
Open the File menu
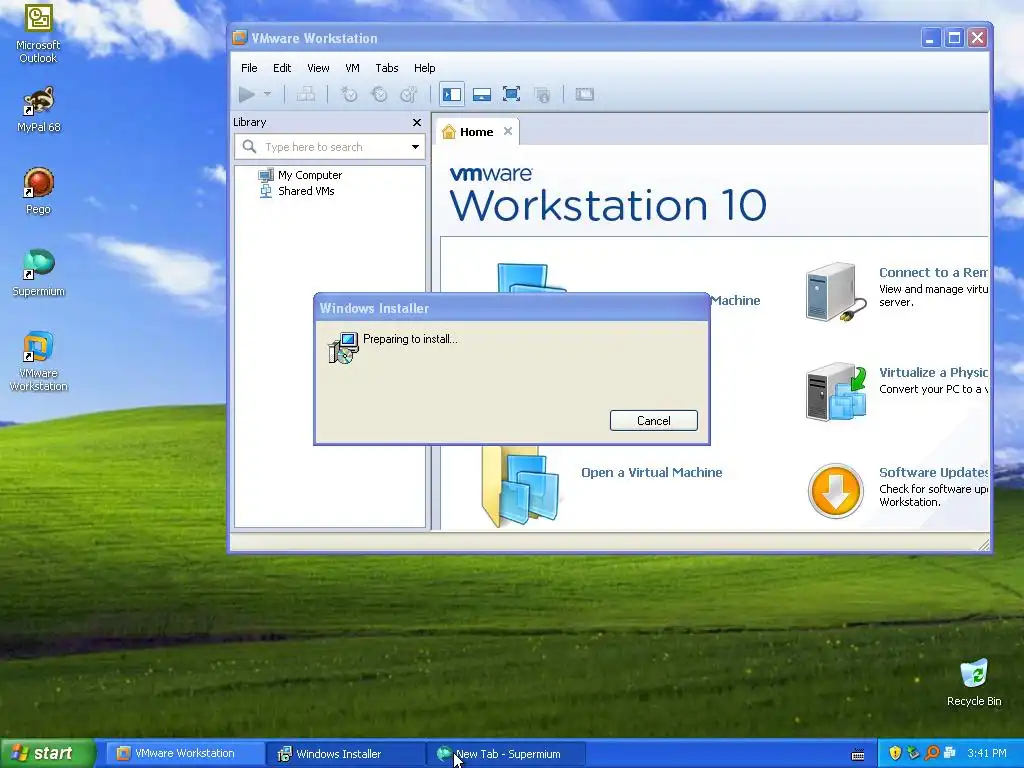[x=249, y=68]
